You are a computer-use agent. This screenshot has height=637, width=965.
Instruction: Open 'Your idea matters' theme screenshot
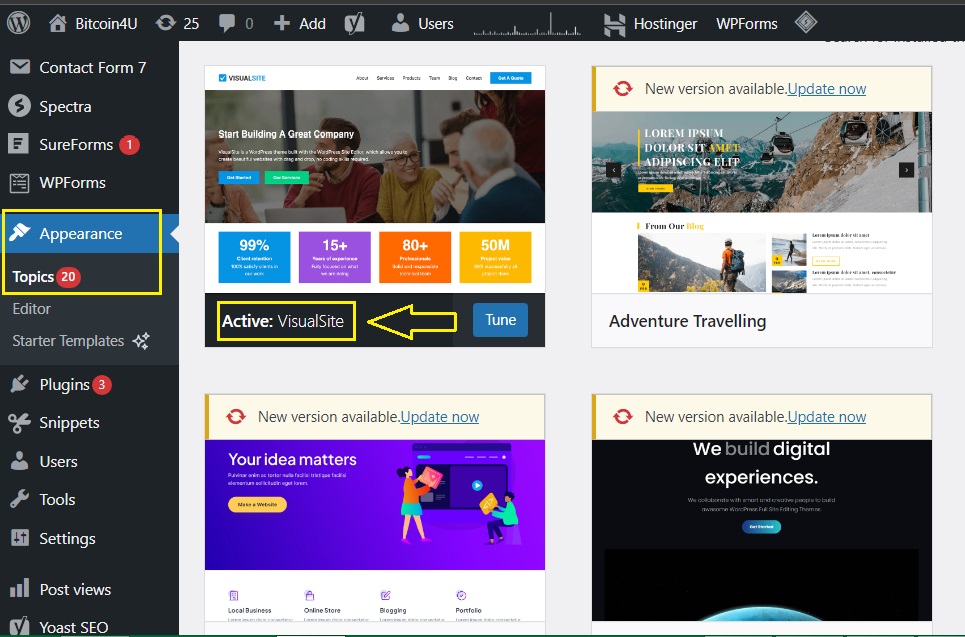click(x=375, y=531)
